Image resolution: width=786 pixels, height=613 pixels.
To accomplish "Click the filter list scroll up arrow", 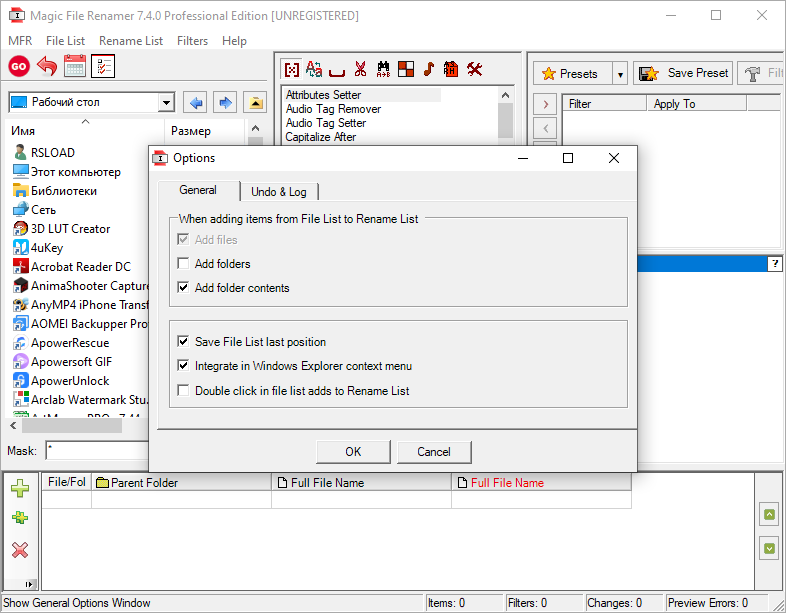I will point(505,95).
